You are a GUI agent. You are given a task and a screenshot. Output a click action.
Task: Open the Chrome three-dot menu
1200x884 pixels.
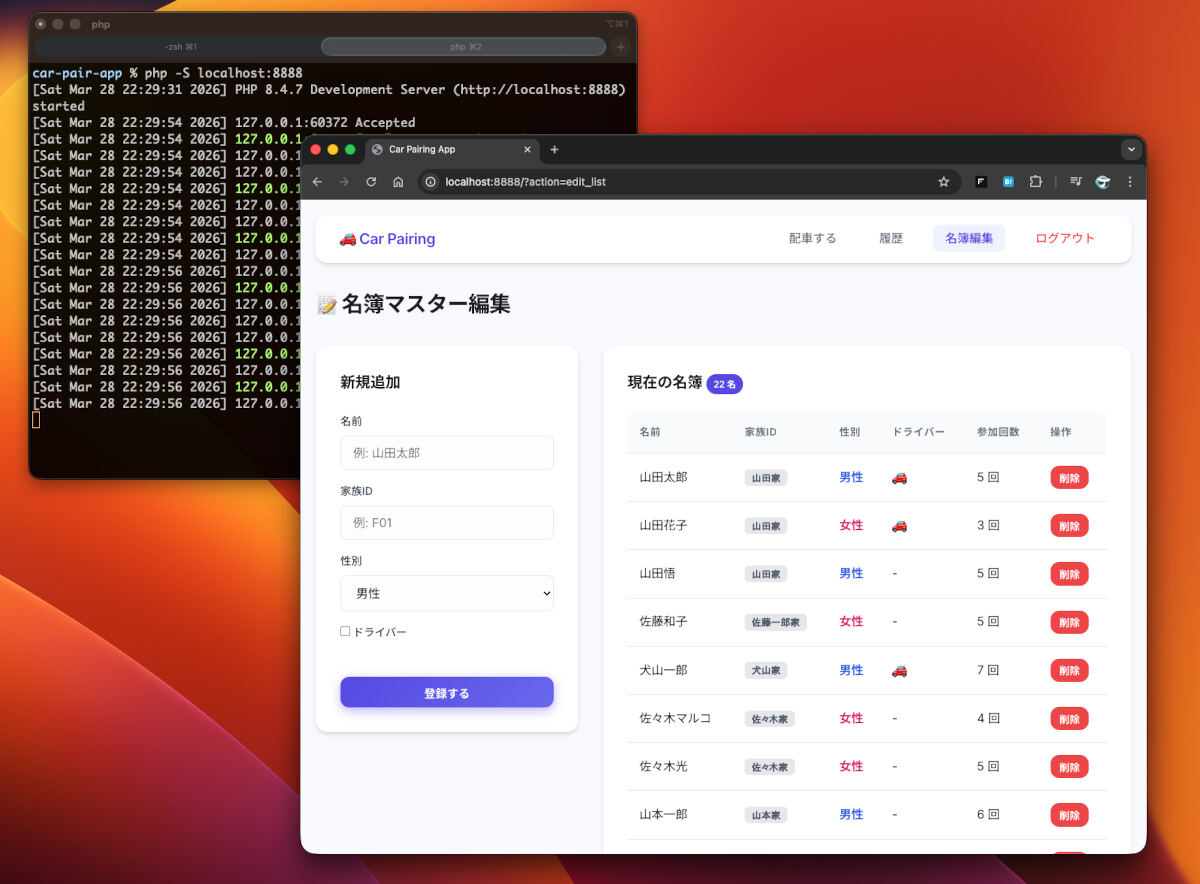click(x=1130, y=182)
